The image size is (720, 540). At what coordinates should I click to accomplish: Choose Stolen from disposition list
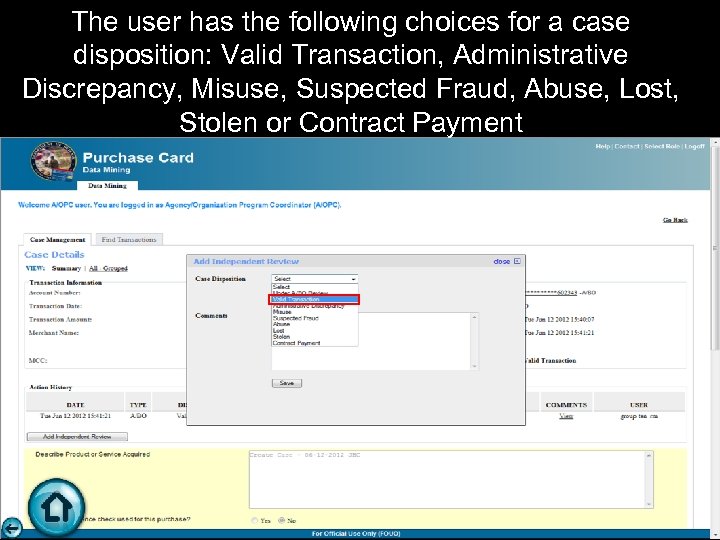click(315, 337)
